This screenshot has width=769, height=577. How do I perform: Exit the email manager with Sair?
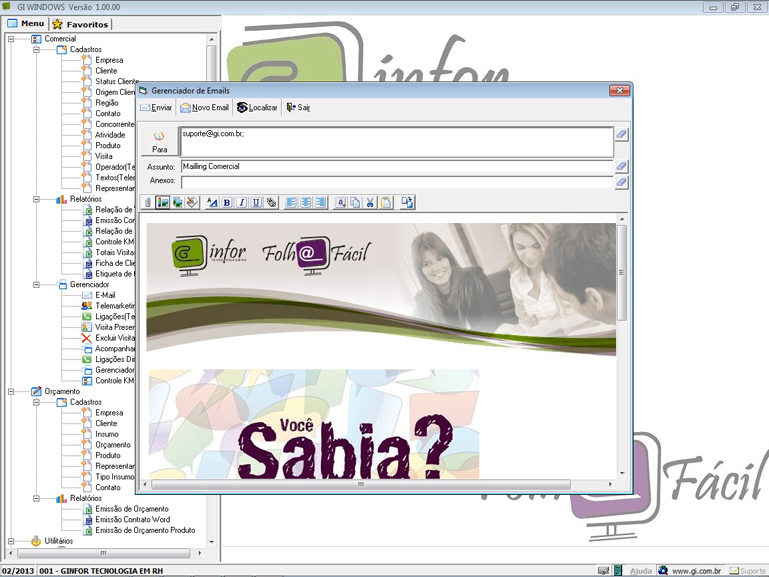(298, 107)
